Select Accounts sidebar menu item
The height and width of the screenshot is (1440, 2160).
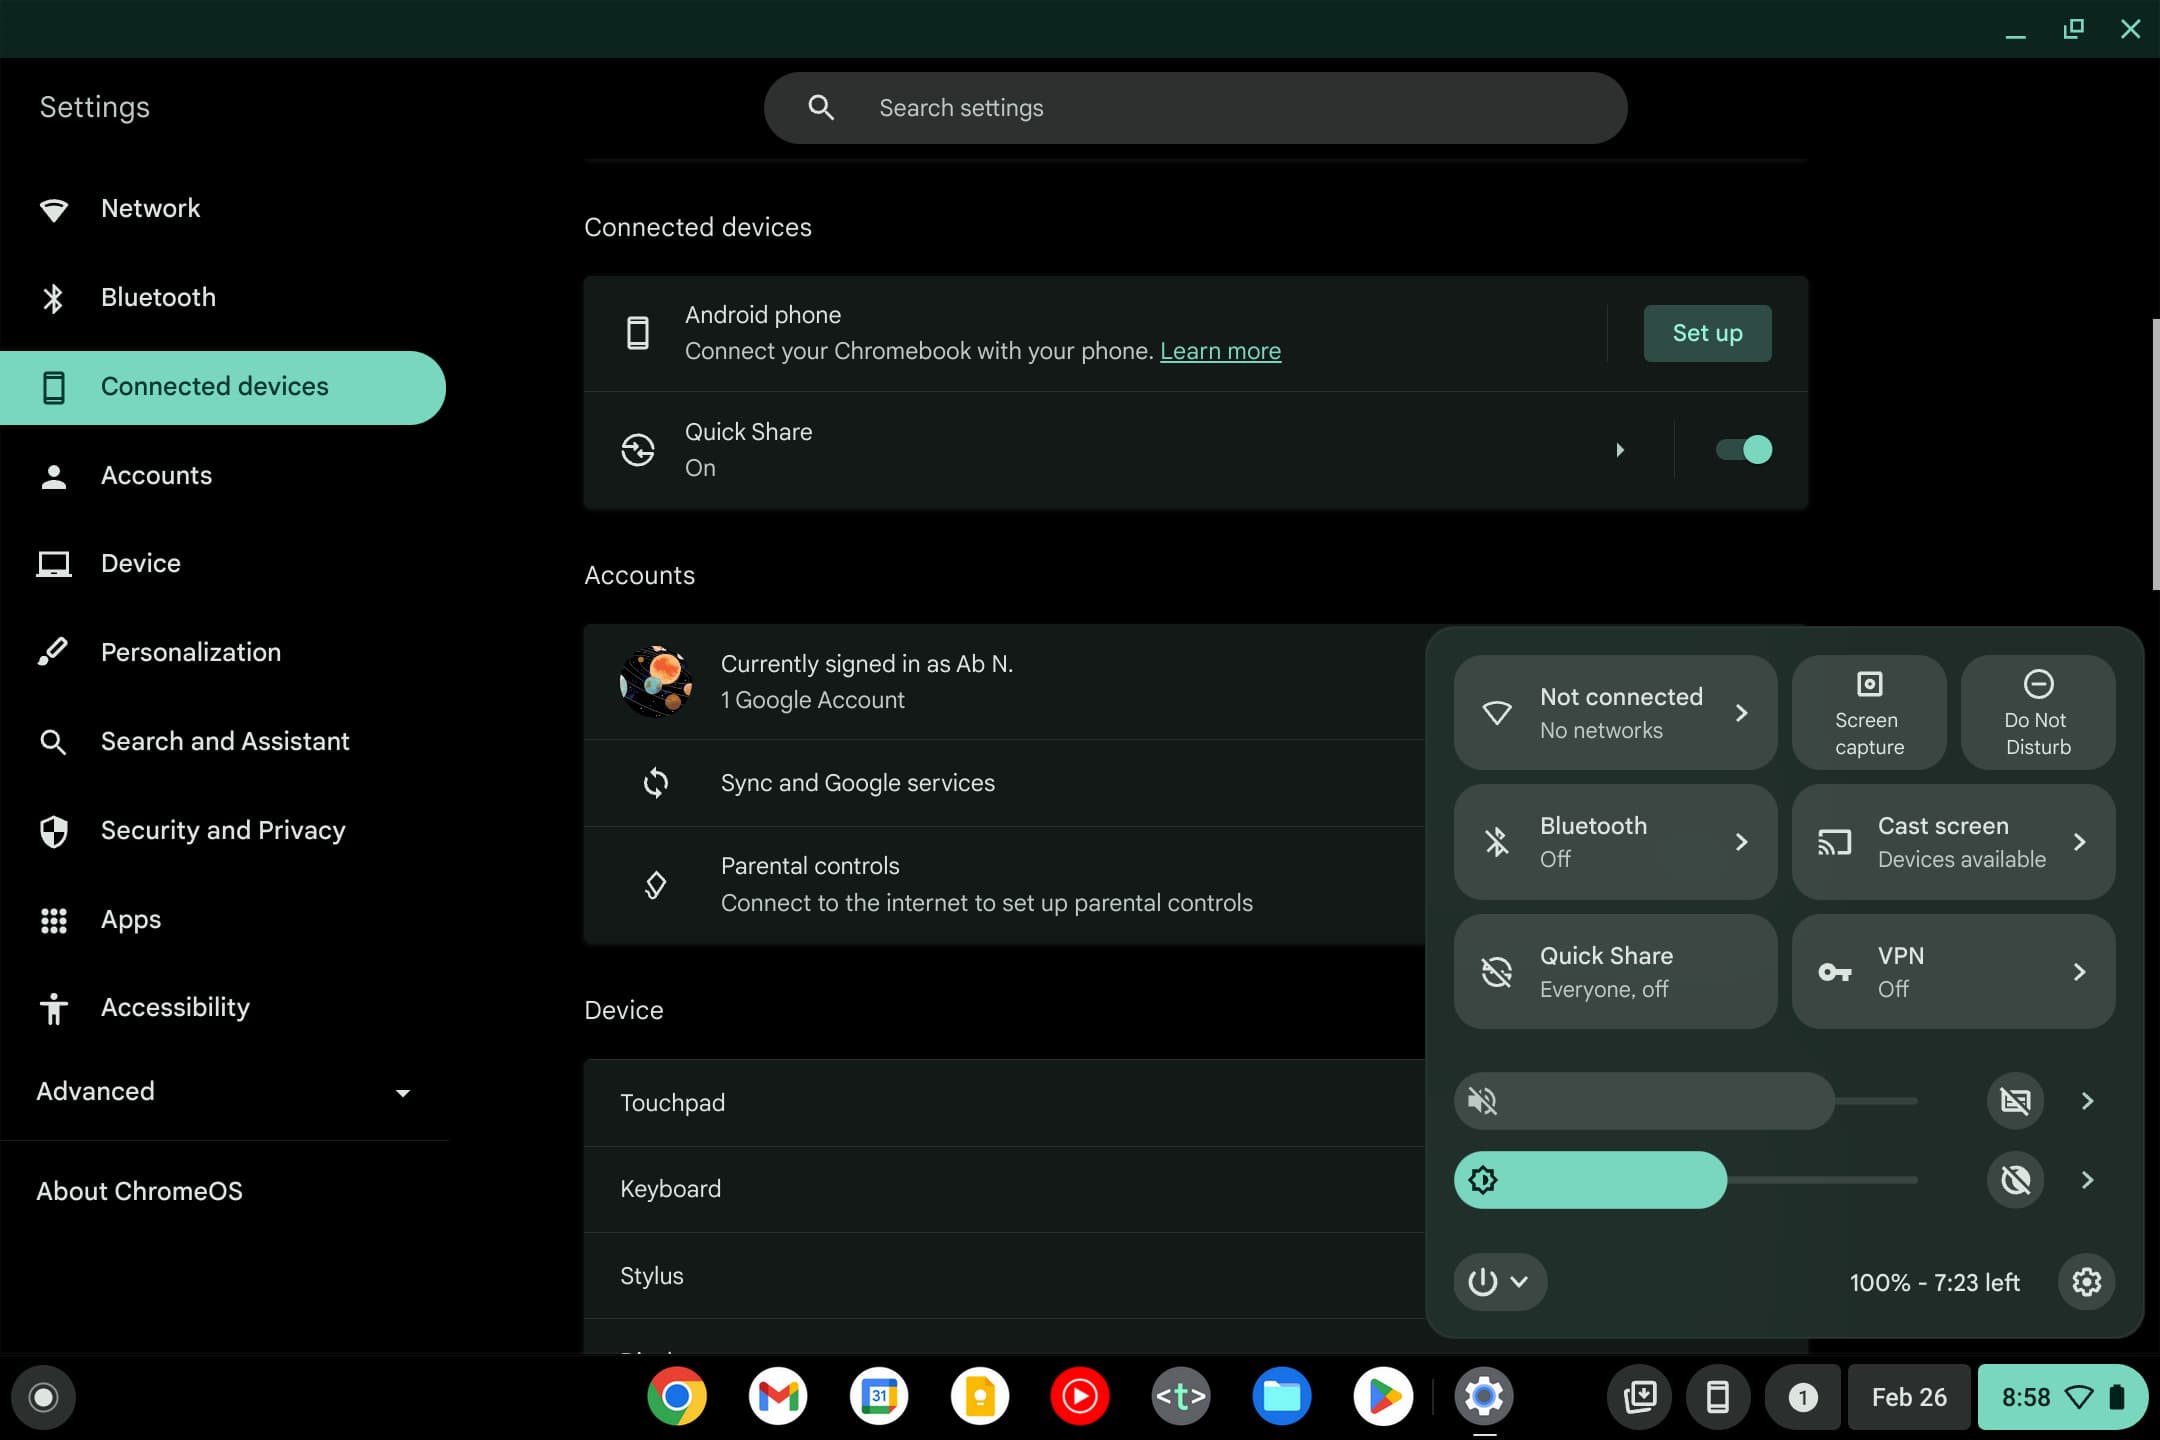[x=156, y=476]
